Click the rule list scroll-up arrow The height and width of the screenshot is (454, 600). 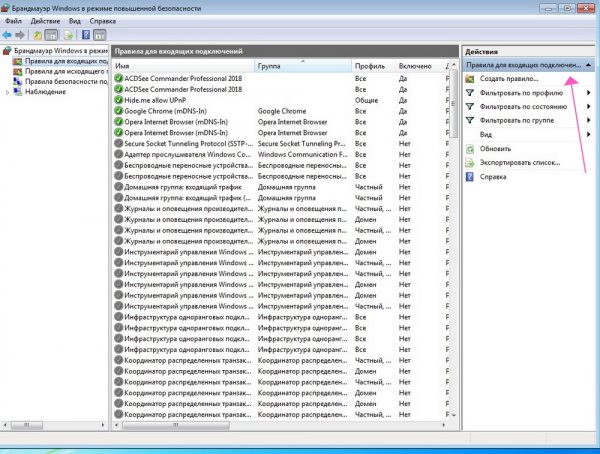tap(454, 65)
